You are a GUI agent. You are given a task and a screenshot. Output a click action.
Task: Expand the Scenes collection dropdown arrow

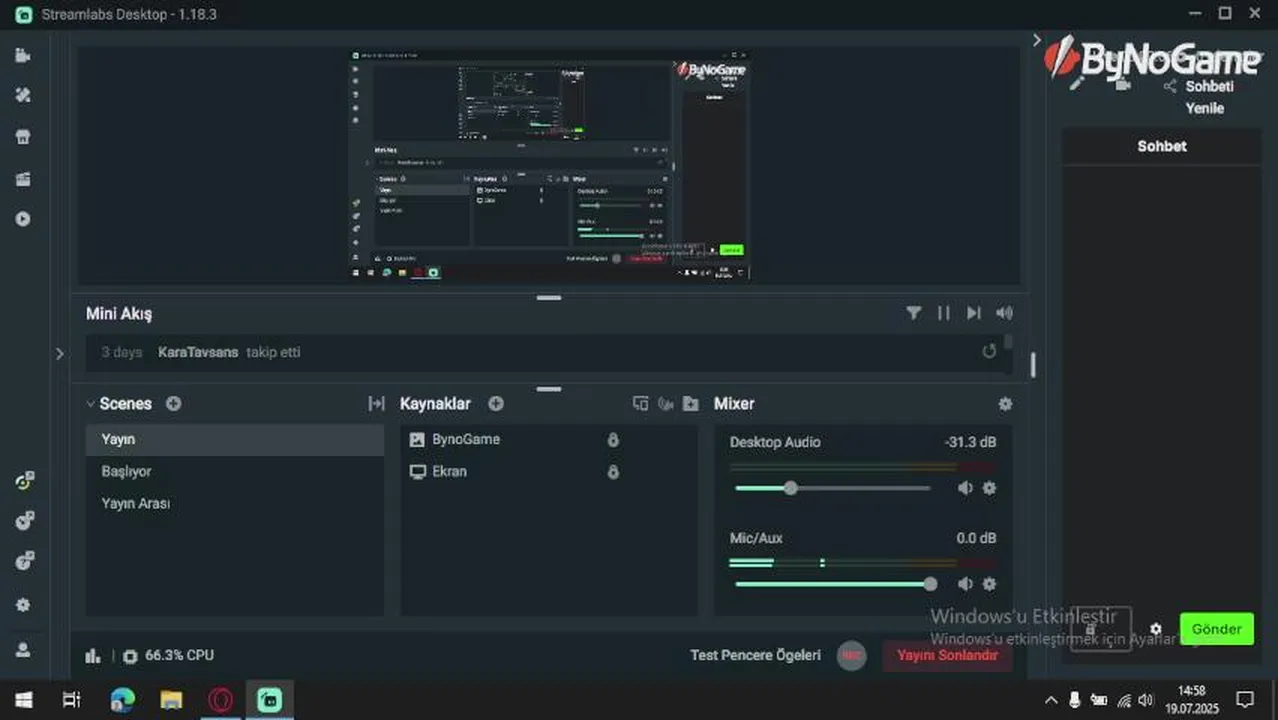pyautogui.click(x=91, y=404)
